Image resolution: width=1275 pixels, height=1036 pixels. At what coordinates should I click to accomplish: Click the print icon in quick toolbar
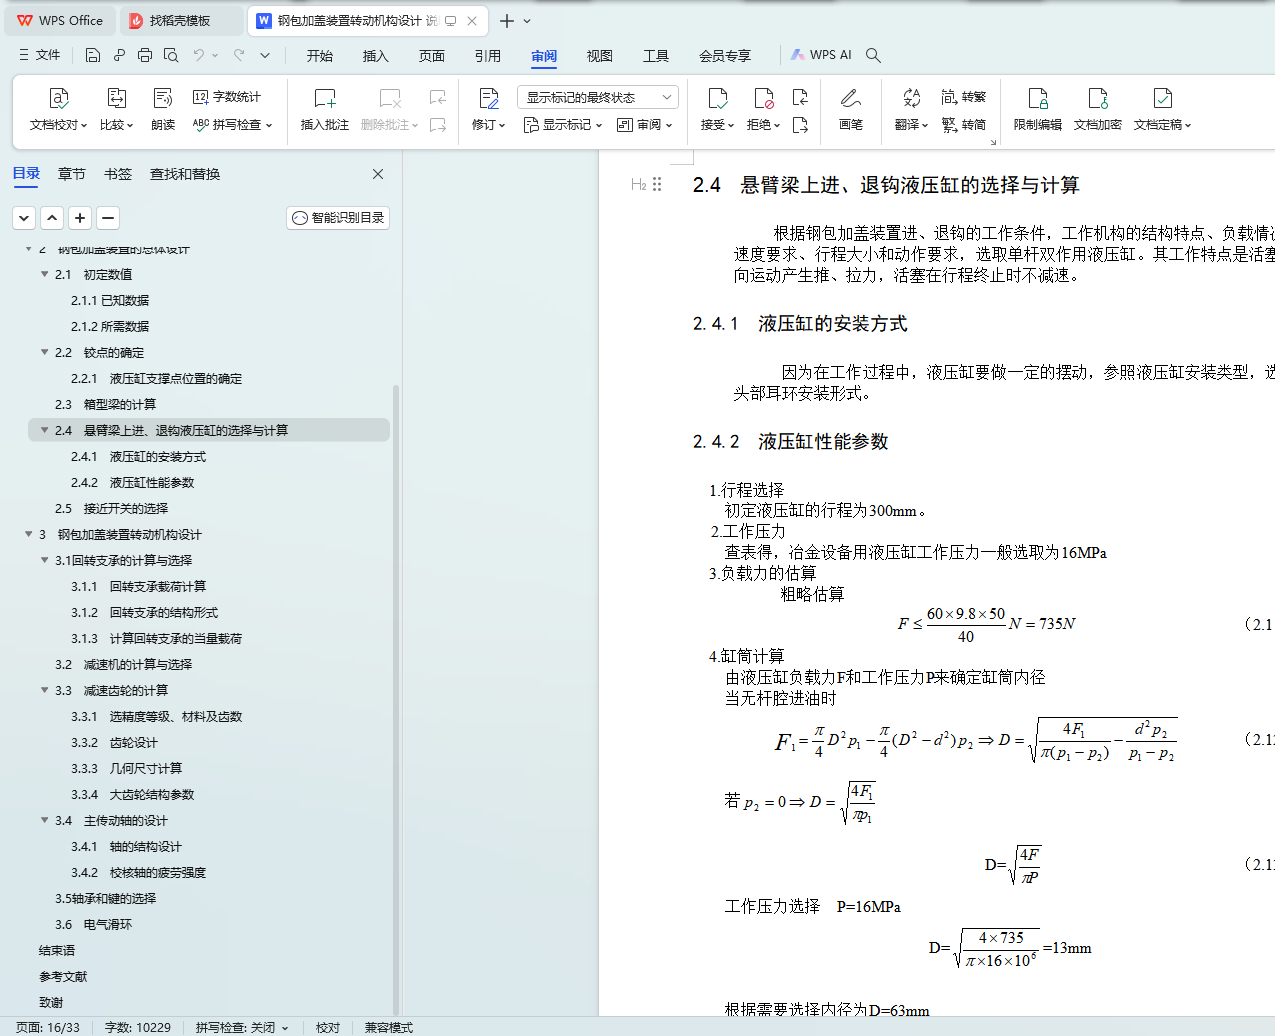click(x=145, y=55)
